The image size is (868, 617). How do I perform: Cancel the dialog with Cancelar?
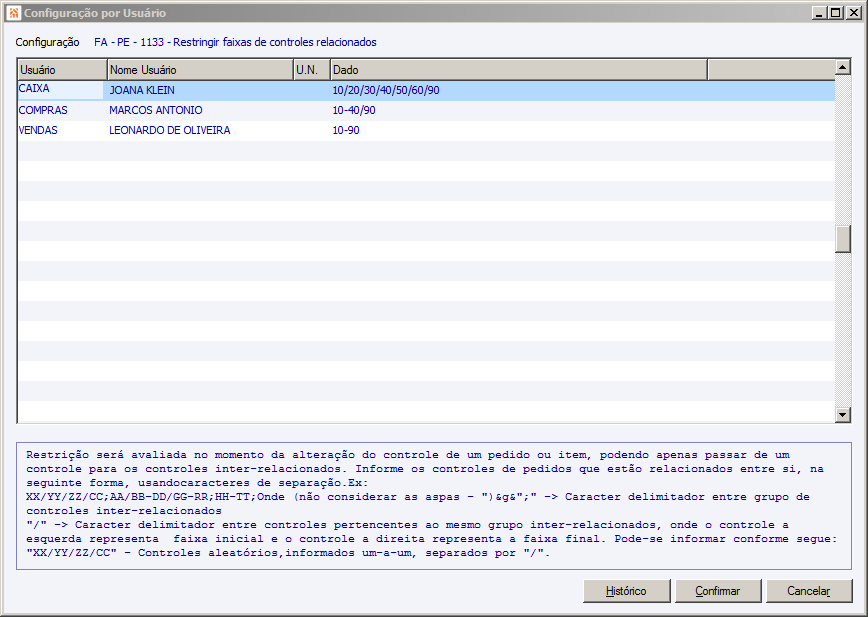point(809,591)
